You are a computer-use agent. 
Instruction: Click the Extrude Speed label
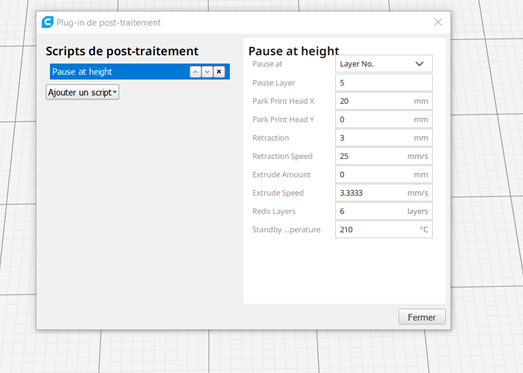[278, 193]
